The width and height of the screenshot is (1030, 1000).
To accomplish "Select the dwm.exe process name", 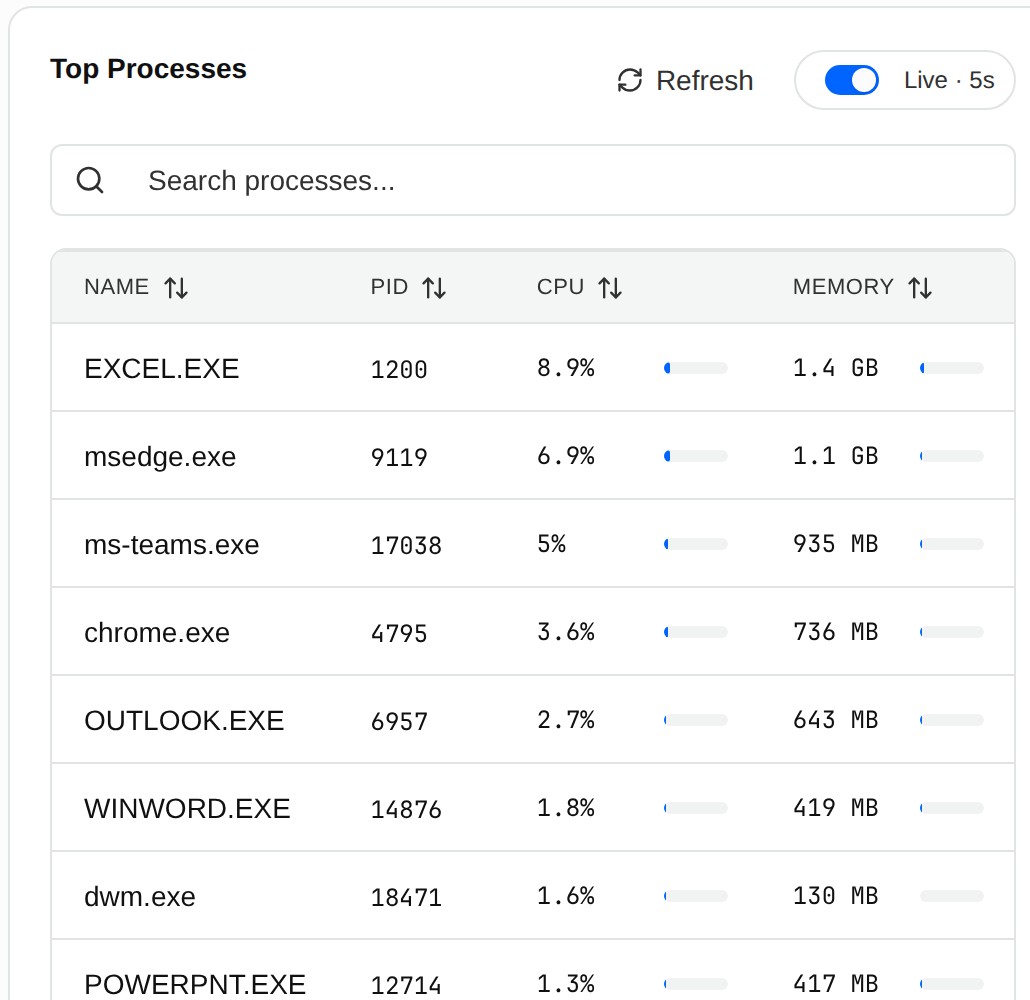I will (x=140, y=897).
